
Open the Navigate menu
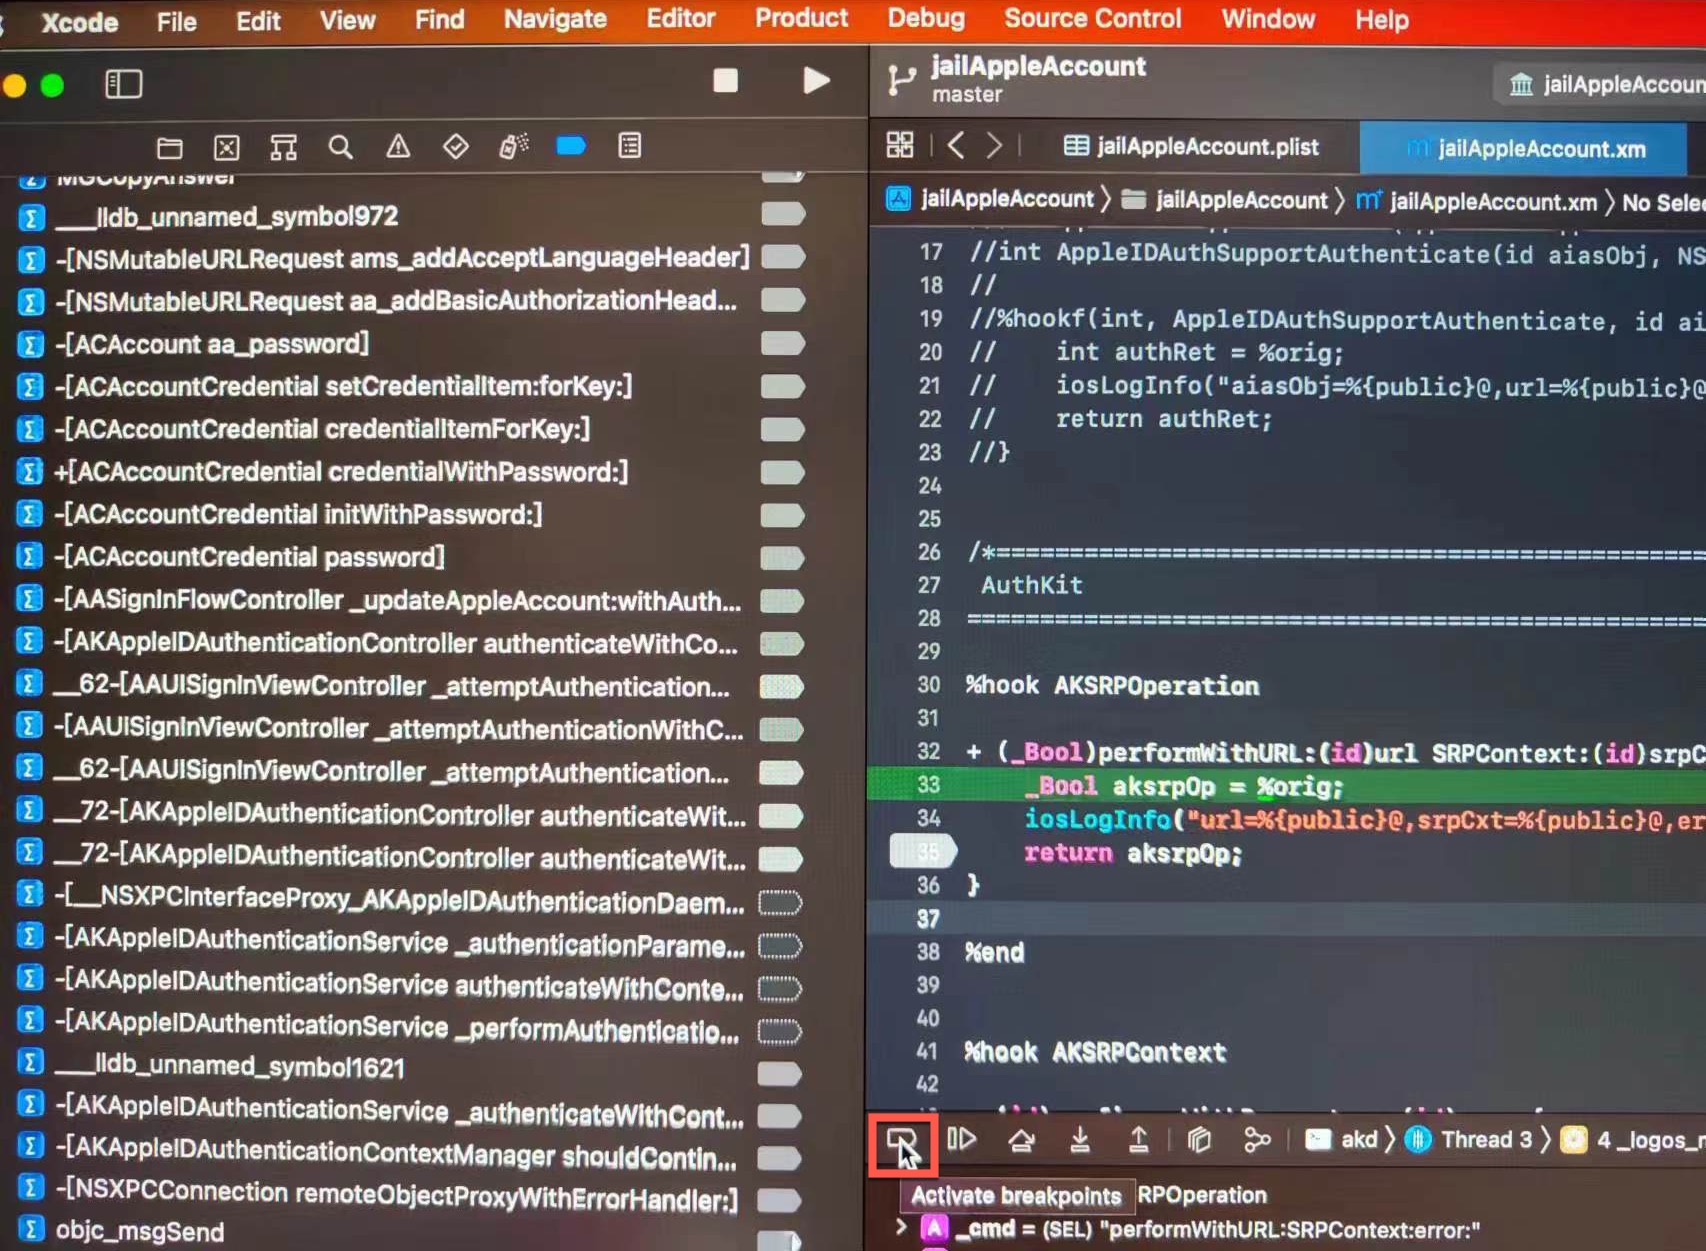[x=555, y=19]
